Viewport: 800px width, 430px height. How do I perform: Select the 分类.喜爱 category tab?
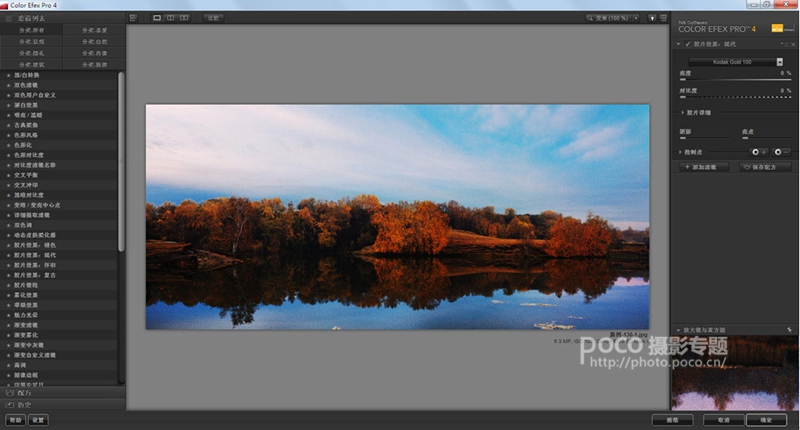coord(94,30)
